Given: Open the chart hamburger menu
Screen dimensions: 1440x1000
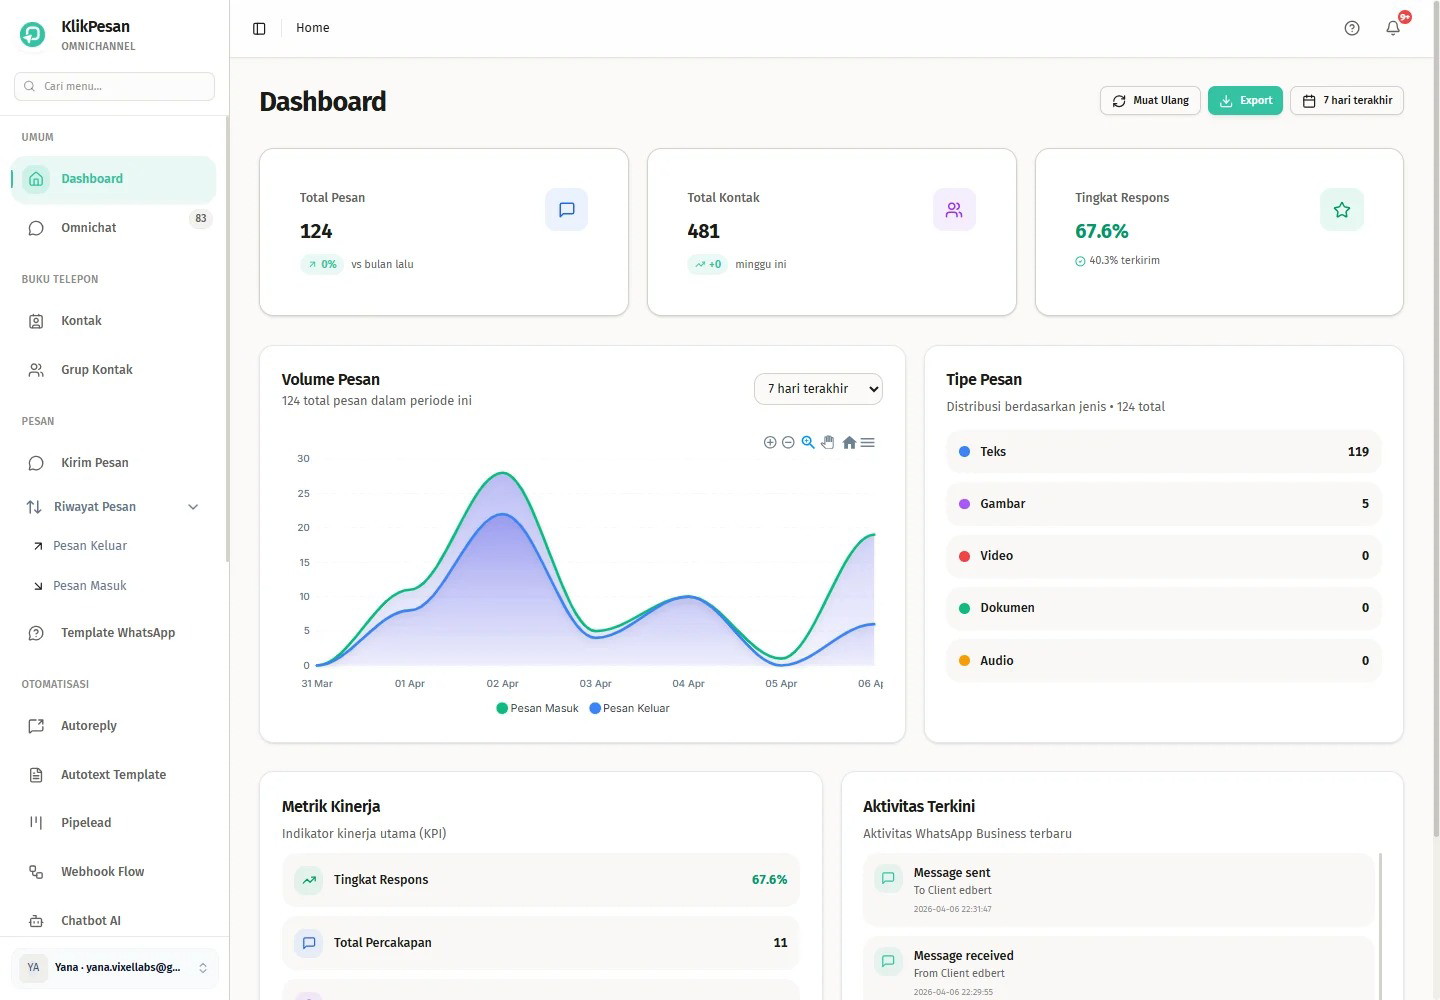Looking at the screenshot, I should point(868,442).
